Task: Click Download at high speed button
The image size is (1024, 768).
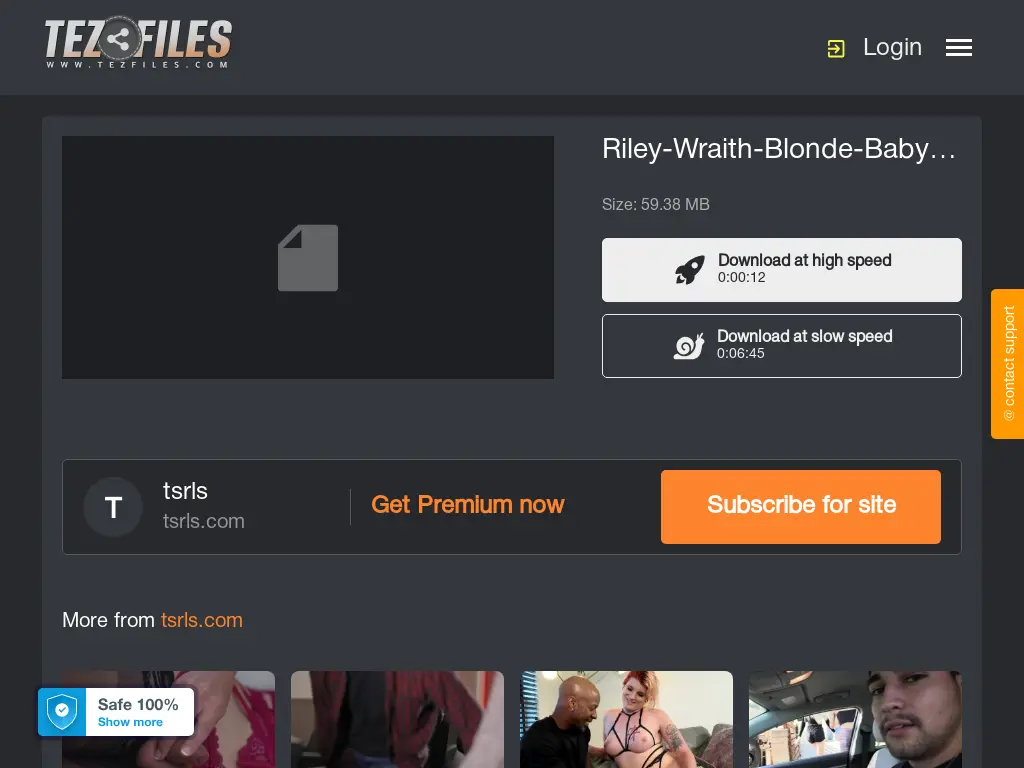Action: (x=782, y=270)
